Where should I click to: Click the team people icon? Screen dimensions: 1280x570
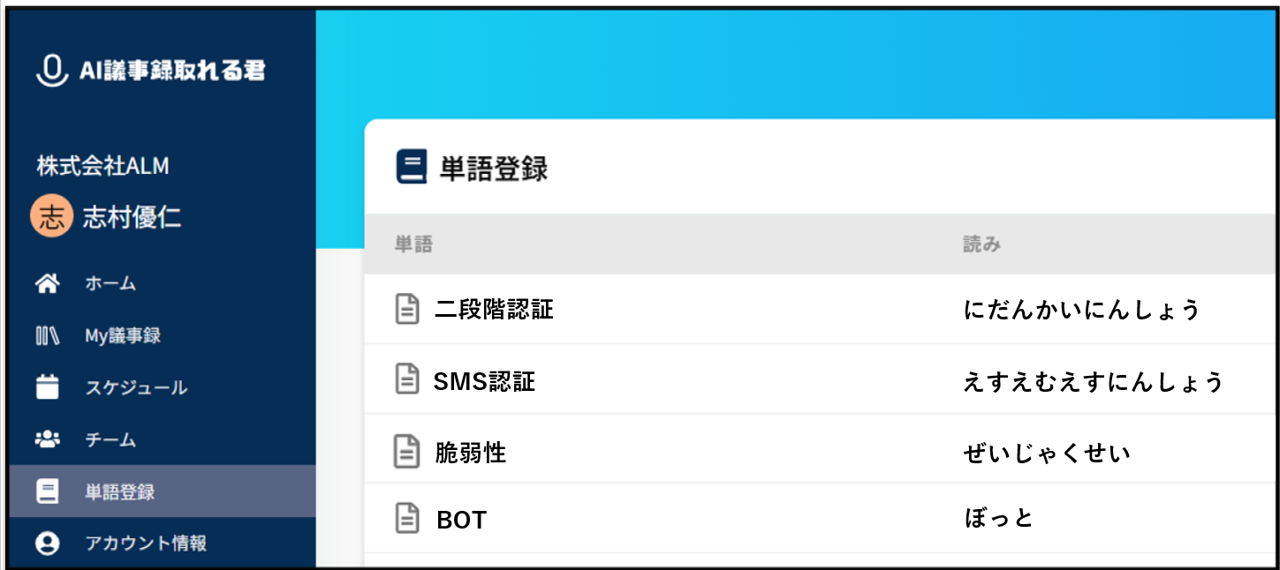[47, 440]
